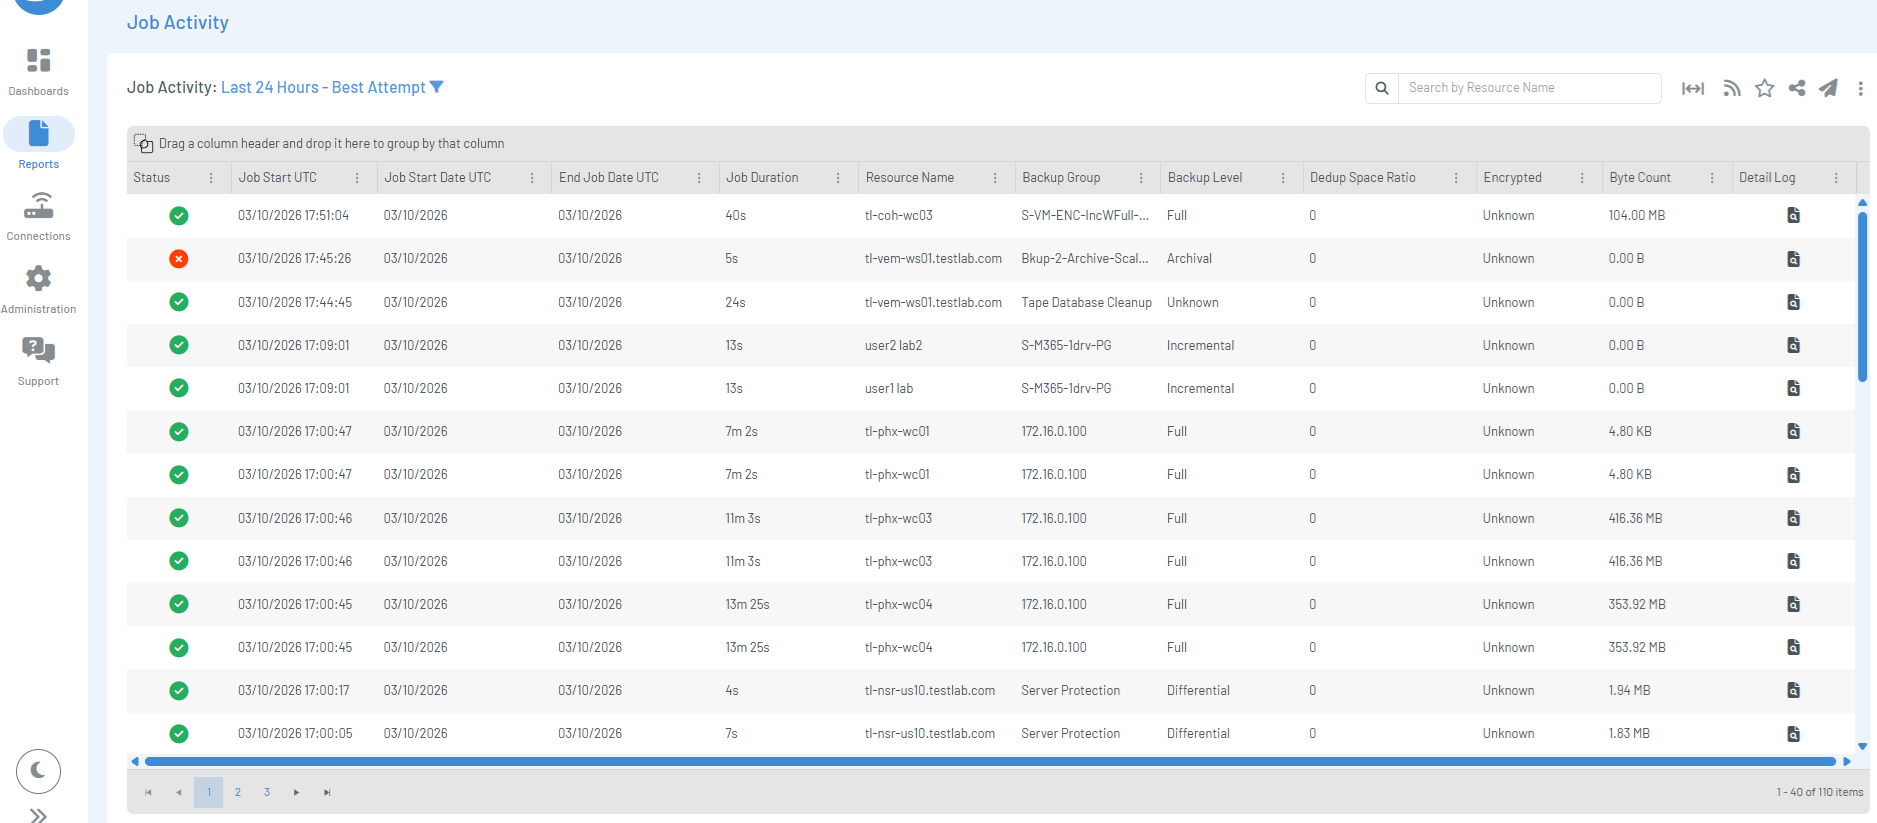Open the Support chat section

click(38, 362)
